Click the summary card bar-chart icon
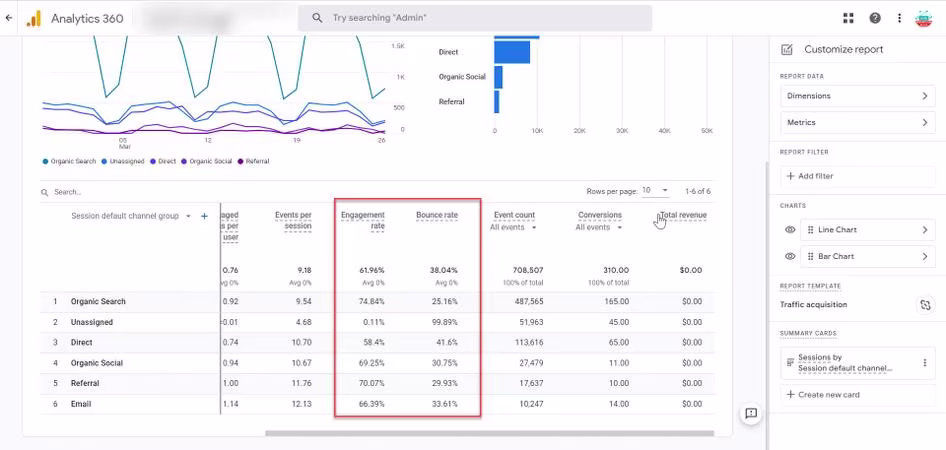This screenshot has height=450, width=946. tap(790, 363)
